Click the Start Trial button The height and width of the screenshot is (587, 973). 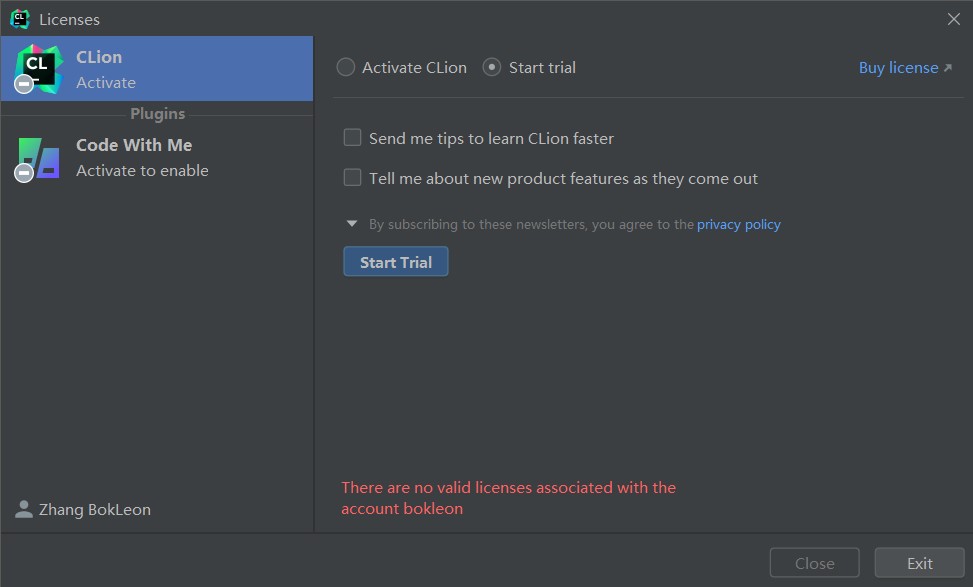(x=396, y=262)
